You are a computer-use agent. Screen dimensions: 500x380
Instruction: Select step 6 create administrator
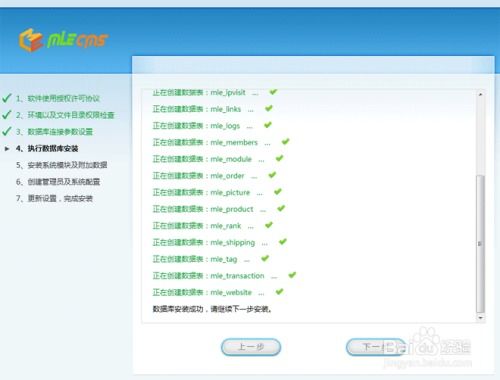tap(58, 182)
